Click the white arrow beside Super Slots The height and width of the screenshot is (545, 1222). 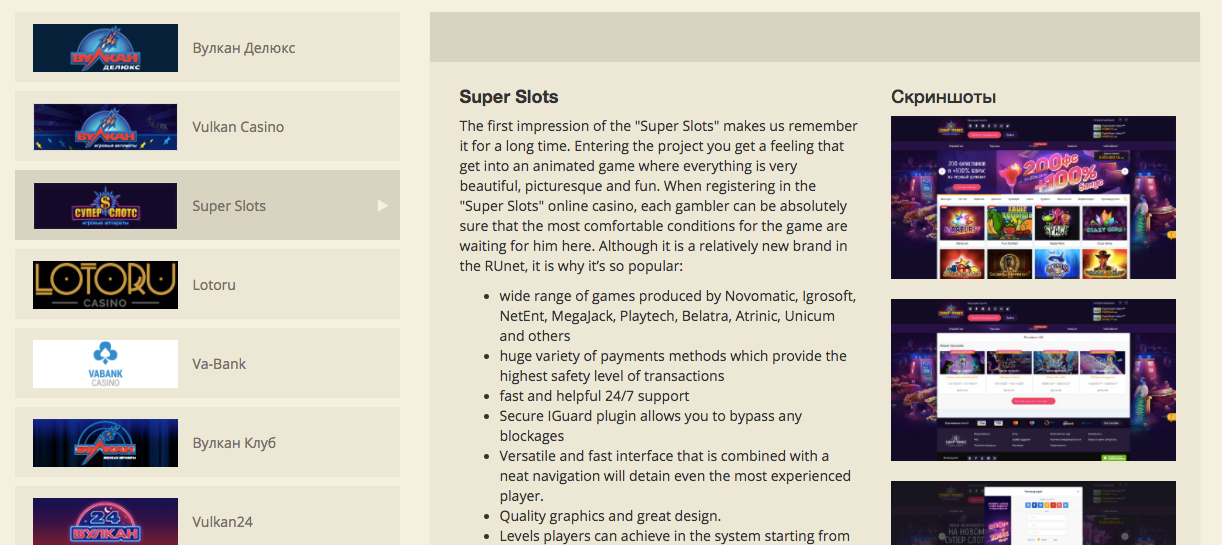[382, 206]
